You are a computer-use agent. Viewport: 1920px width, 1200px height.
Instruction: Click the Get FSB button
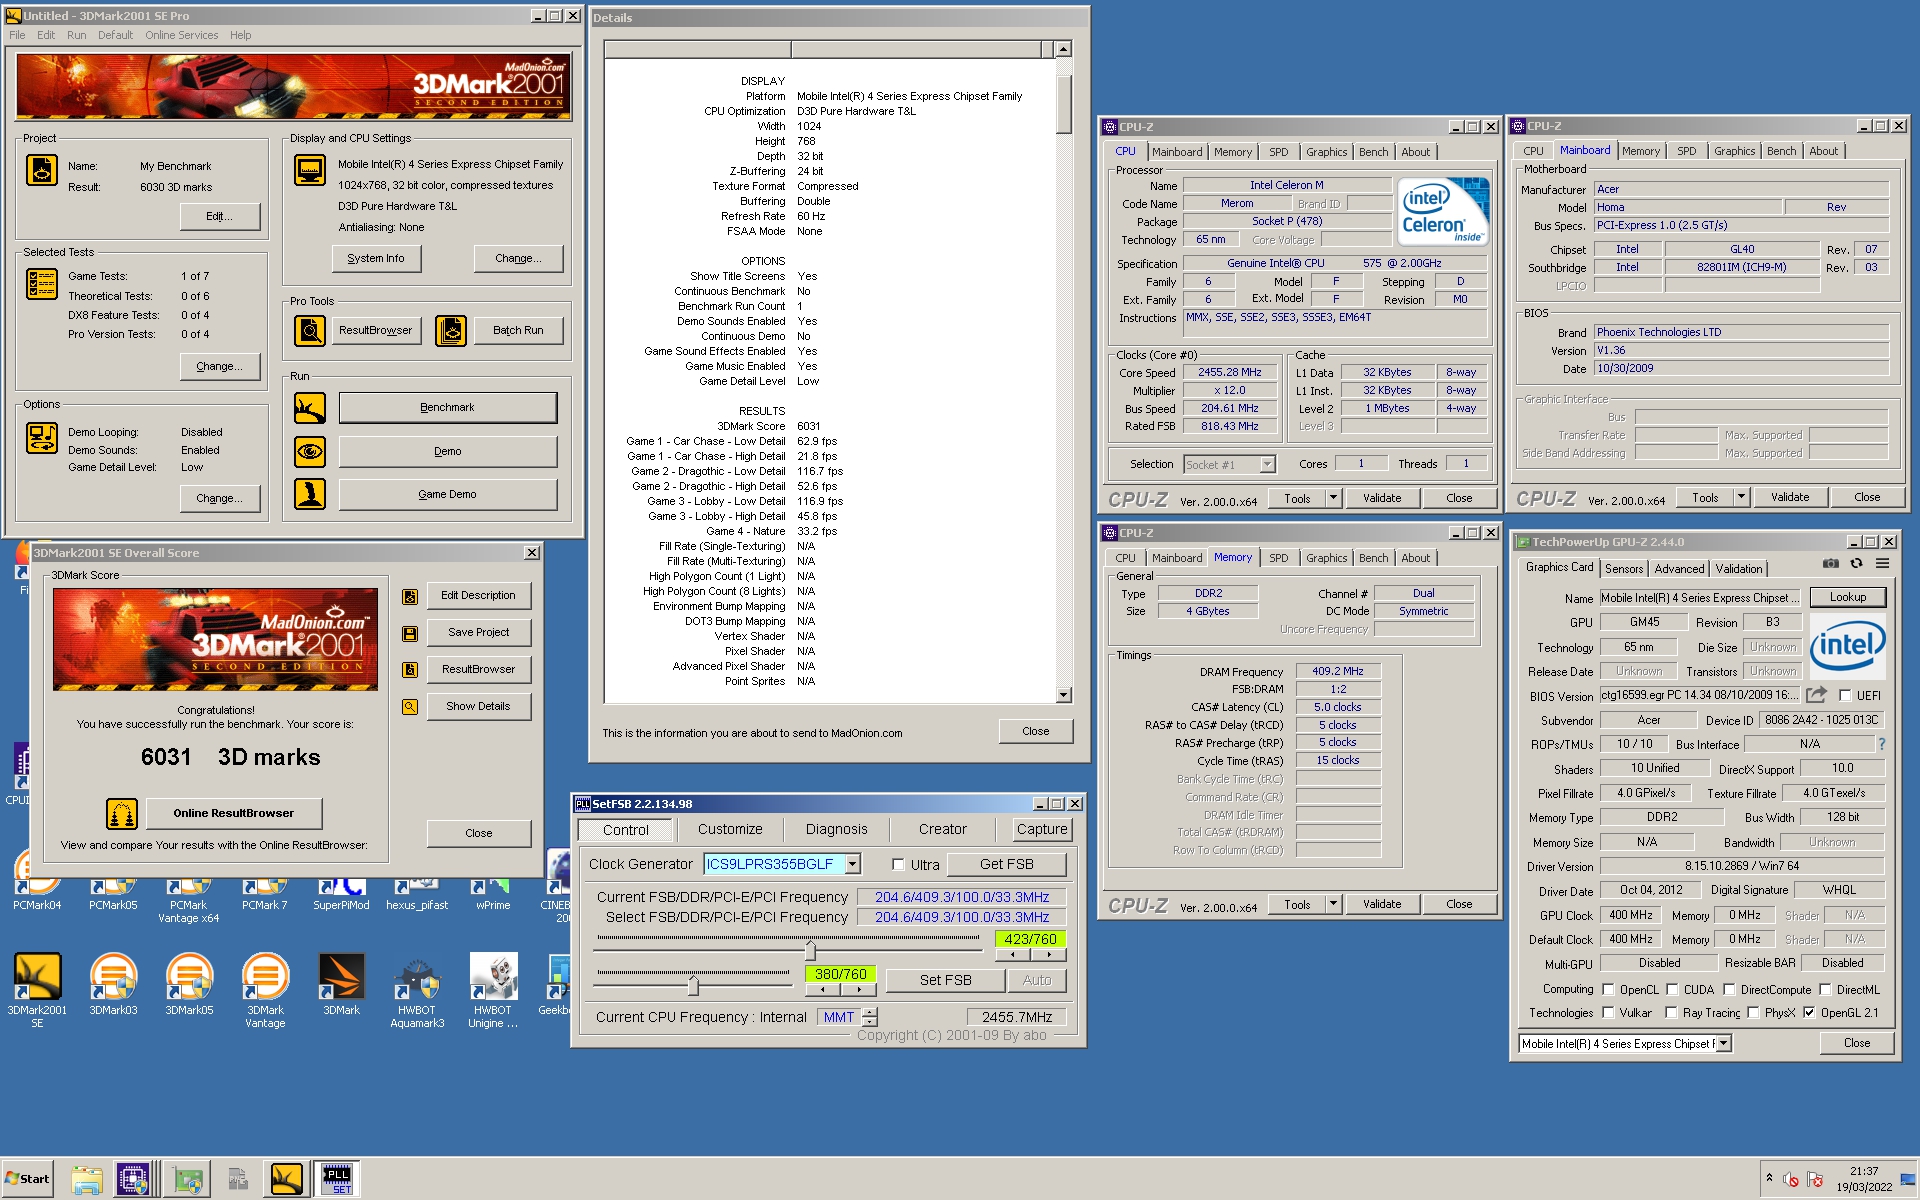1006,865
